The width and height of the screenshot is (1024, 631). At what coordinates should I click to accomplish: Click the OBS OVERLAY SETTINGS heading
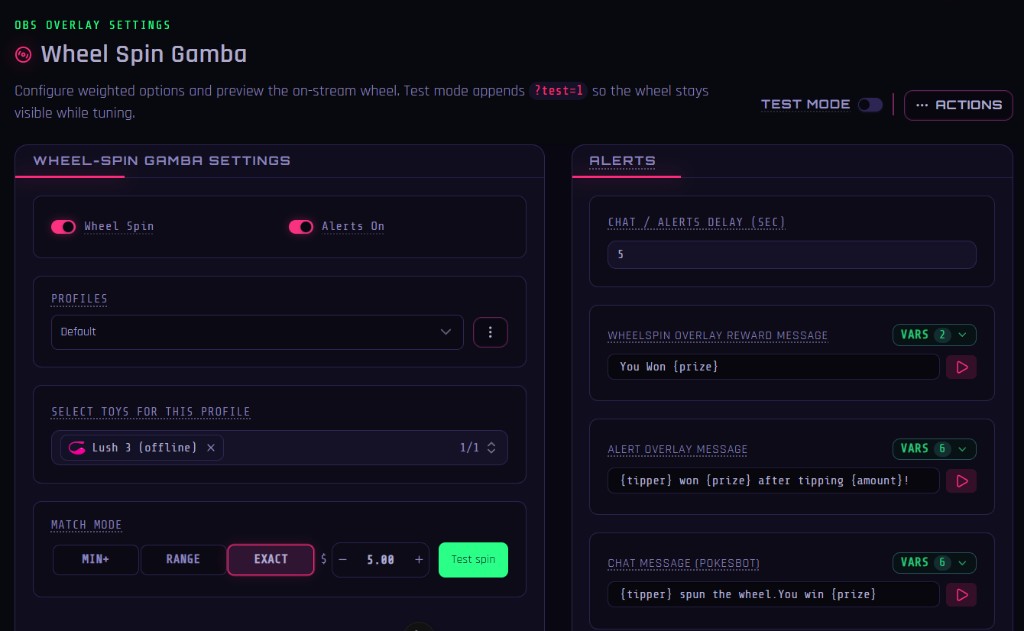click(x=92, y=25)
